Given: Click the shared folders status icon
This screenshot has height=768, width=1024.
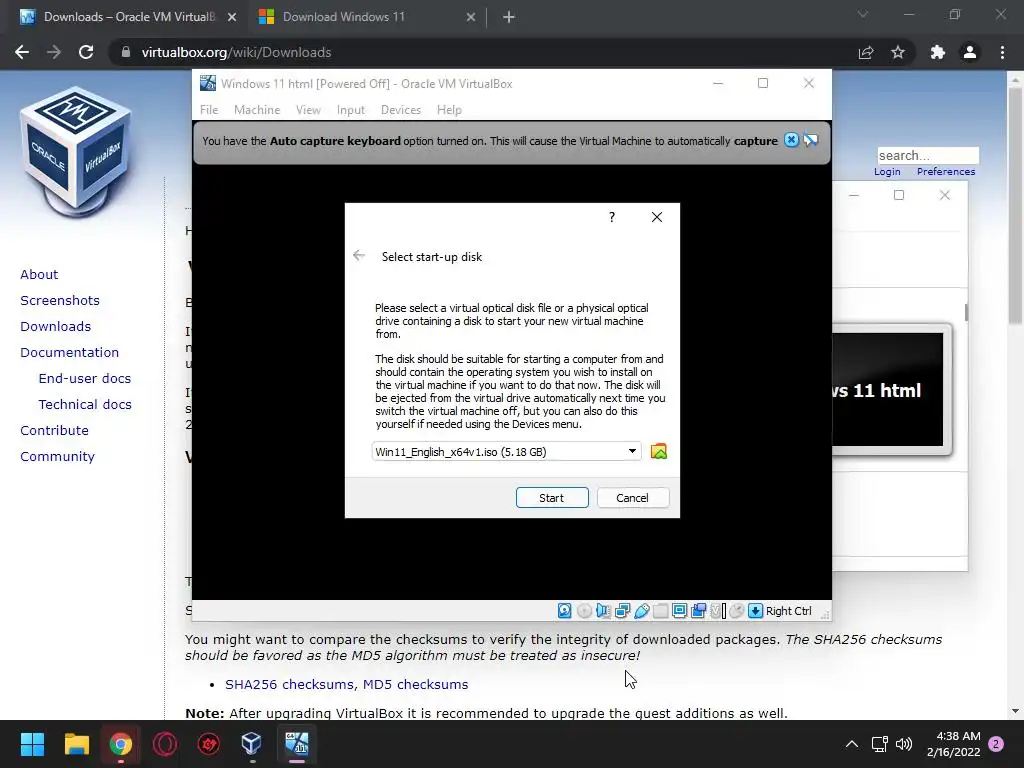Looking at the screenshot, I should (660, 611).
